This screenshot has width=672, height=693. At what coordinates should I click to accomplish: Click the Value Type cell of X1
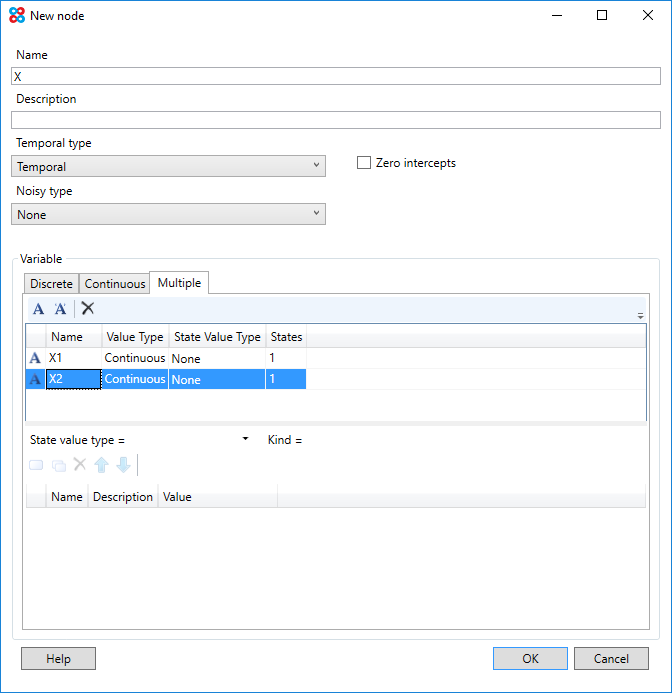pyautogui.click(x=135, y=358)
